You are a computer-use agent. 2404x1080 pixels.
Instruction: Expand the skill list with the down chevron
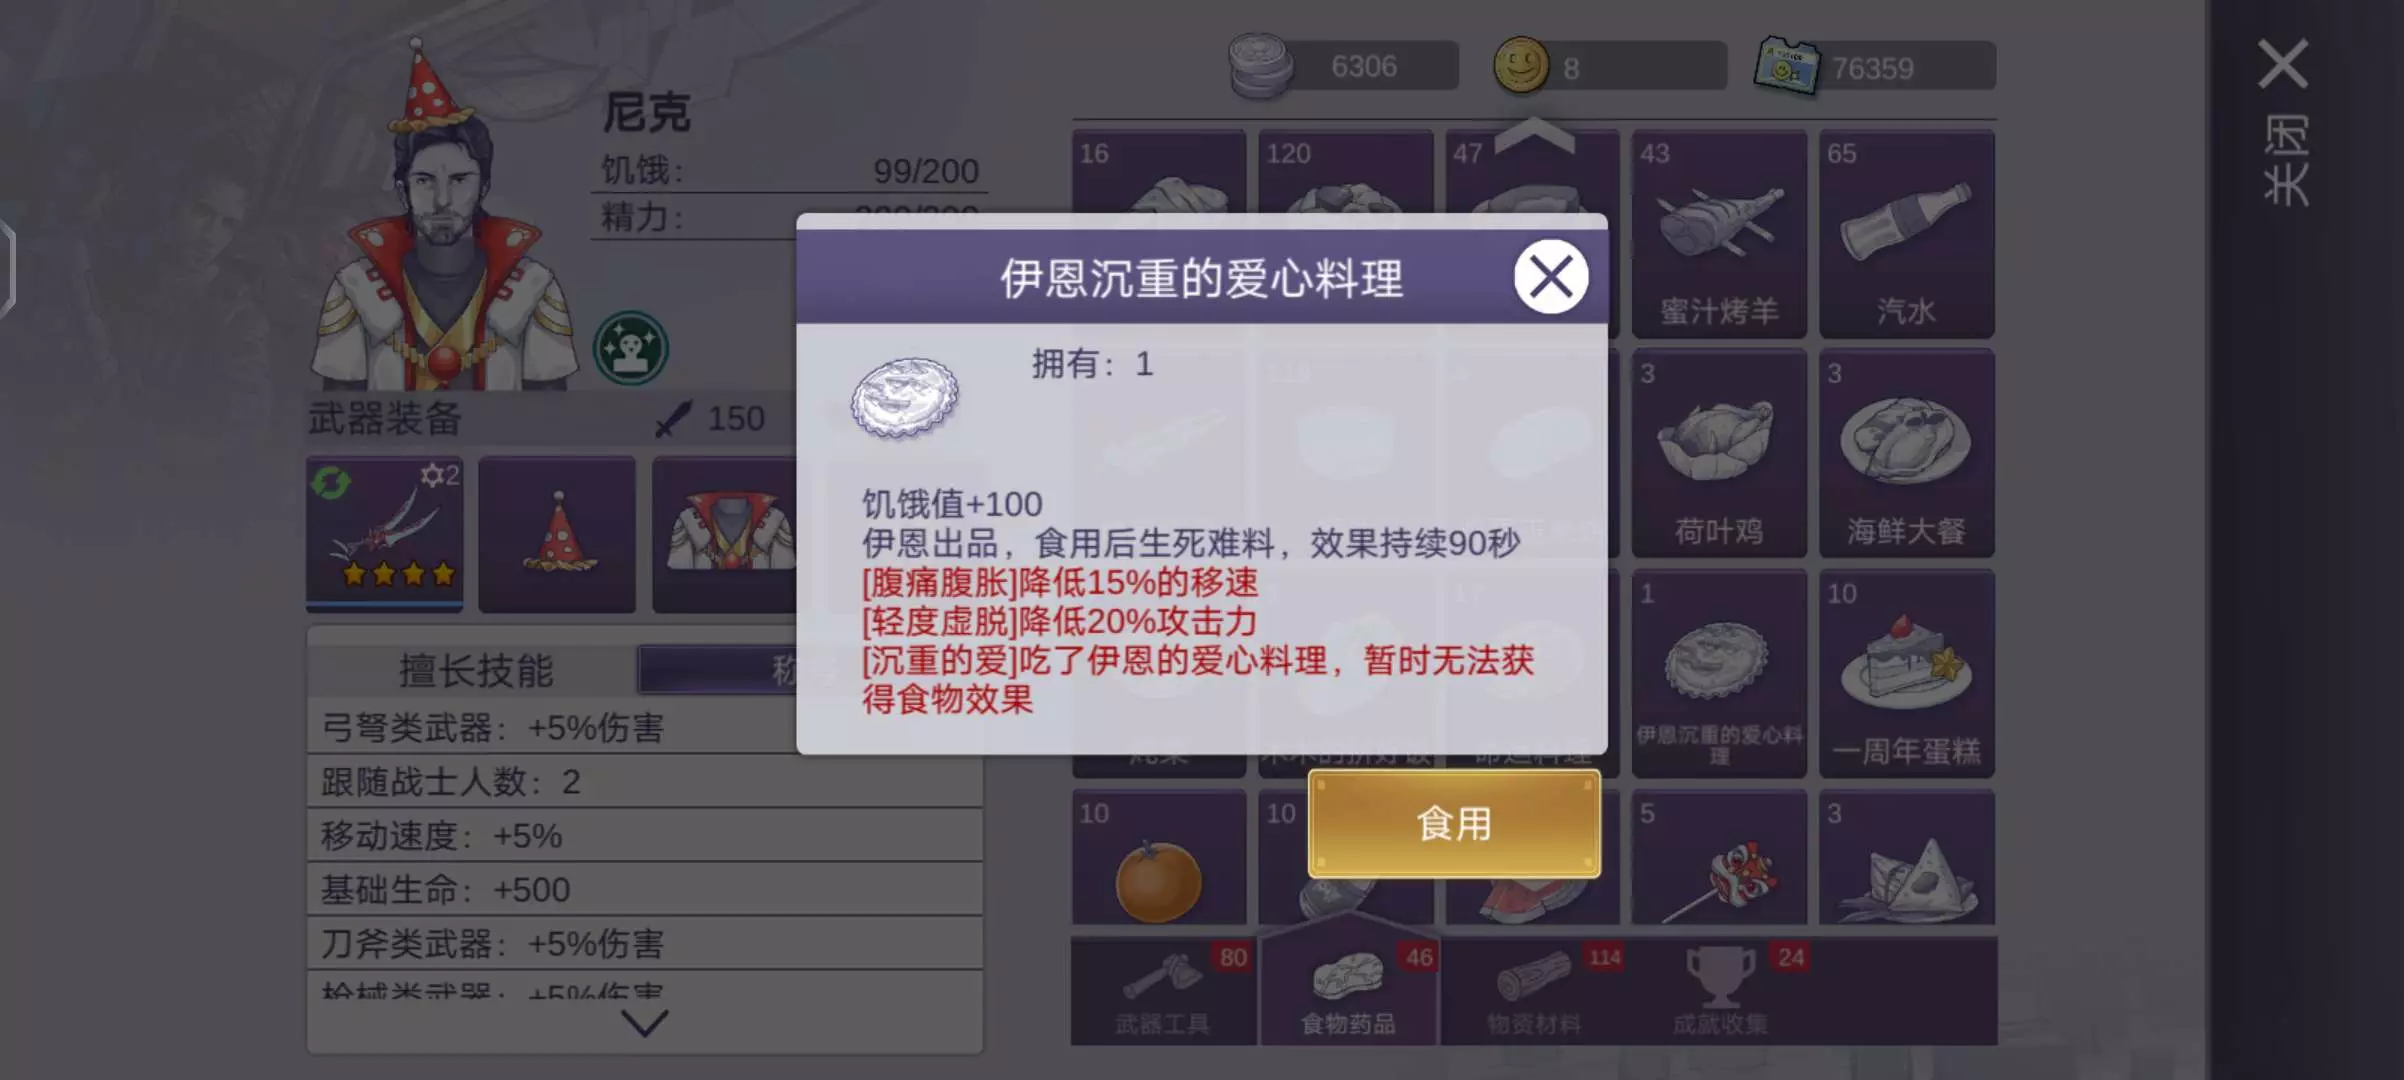click(645, 1022)
